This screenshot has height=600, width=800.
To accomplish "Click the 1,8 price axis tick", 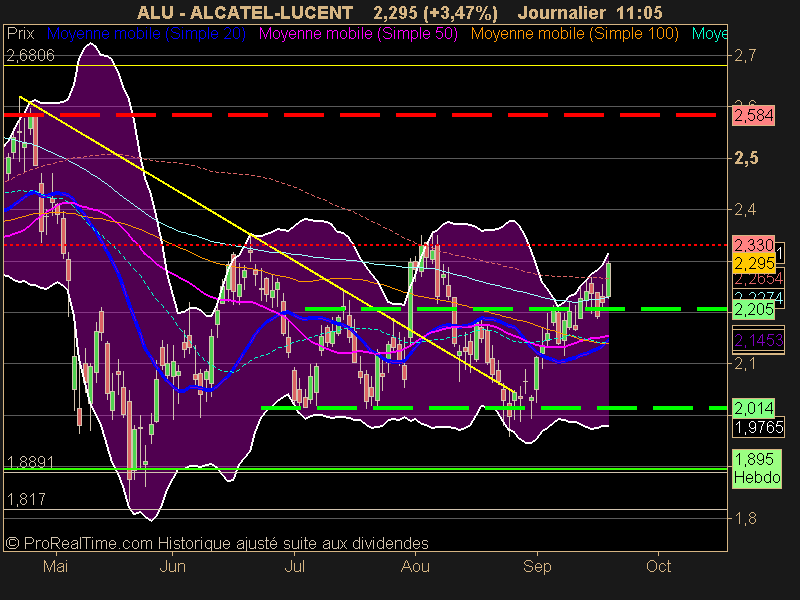I will click(745, 518).
